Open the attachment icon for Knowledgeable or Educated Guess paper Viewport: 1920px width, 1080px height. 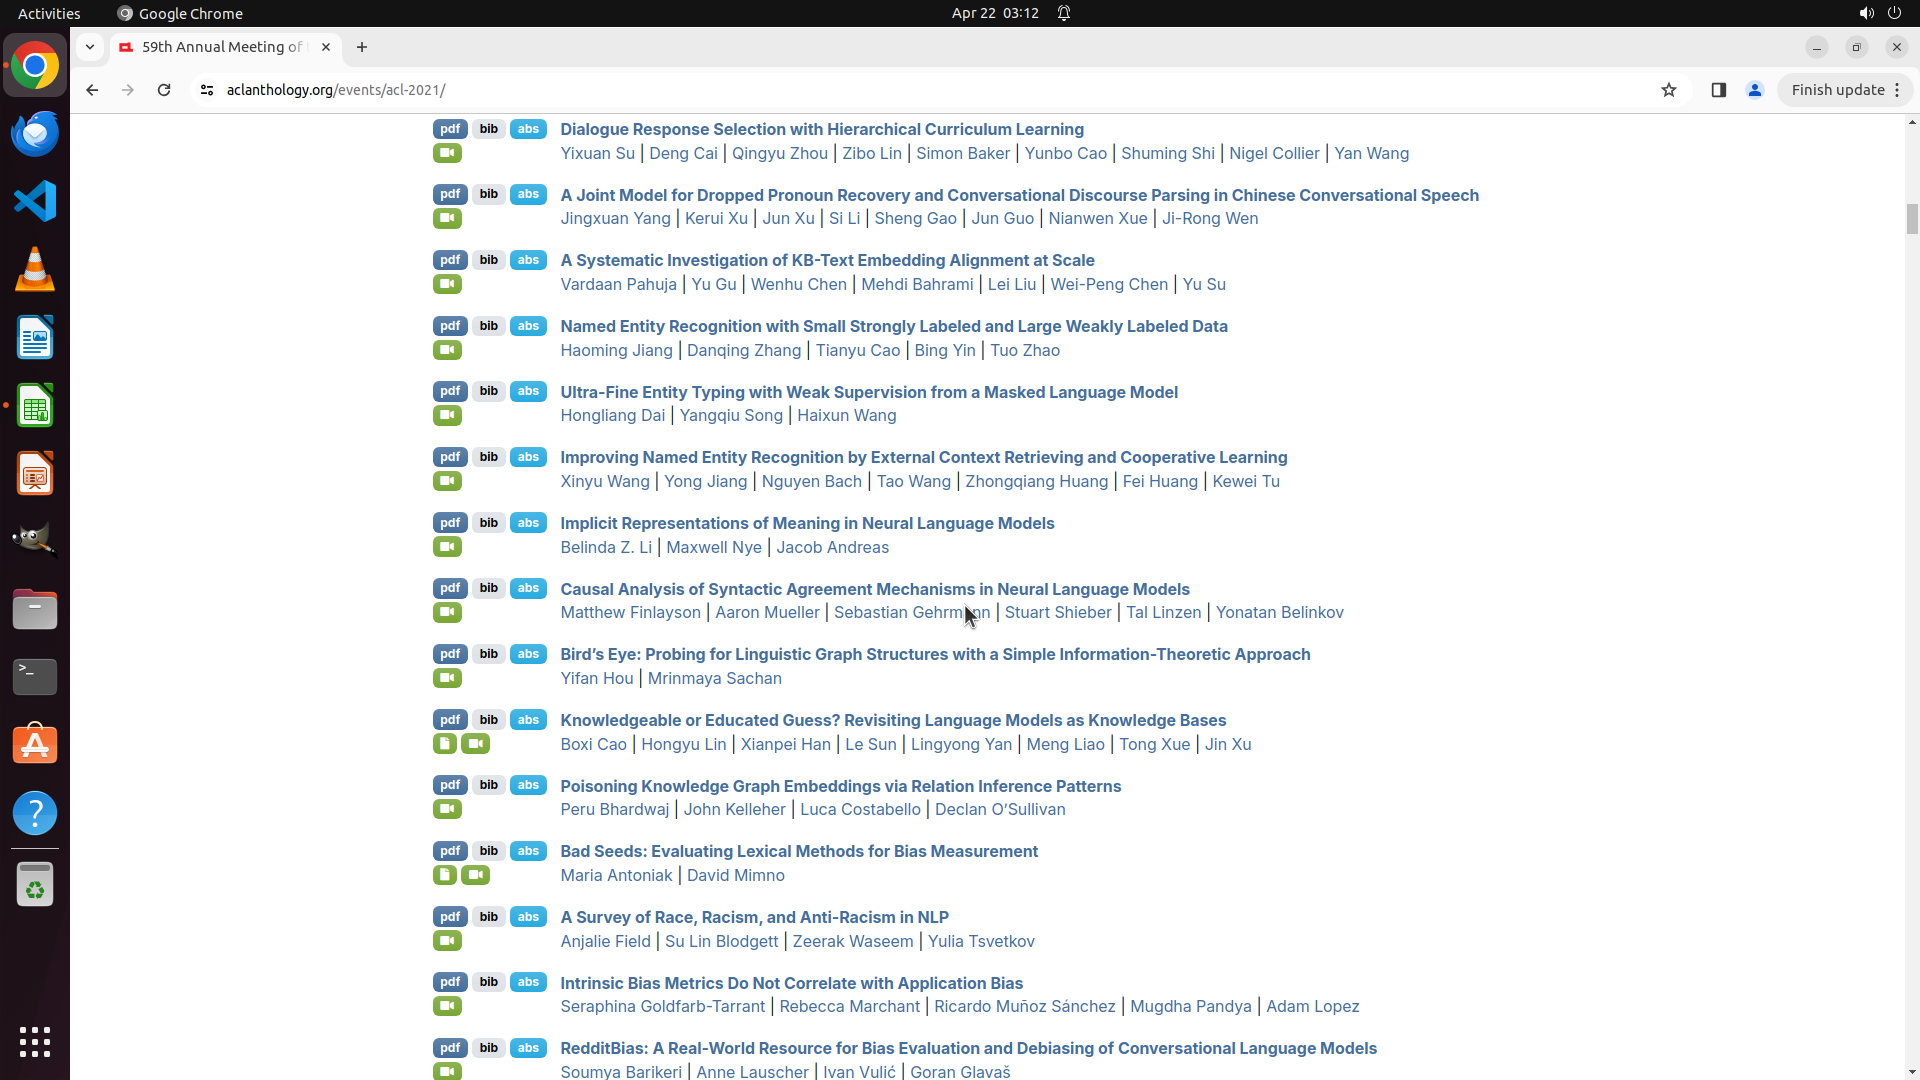coord(444,744)
